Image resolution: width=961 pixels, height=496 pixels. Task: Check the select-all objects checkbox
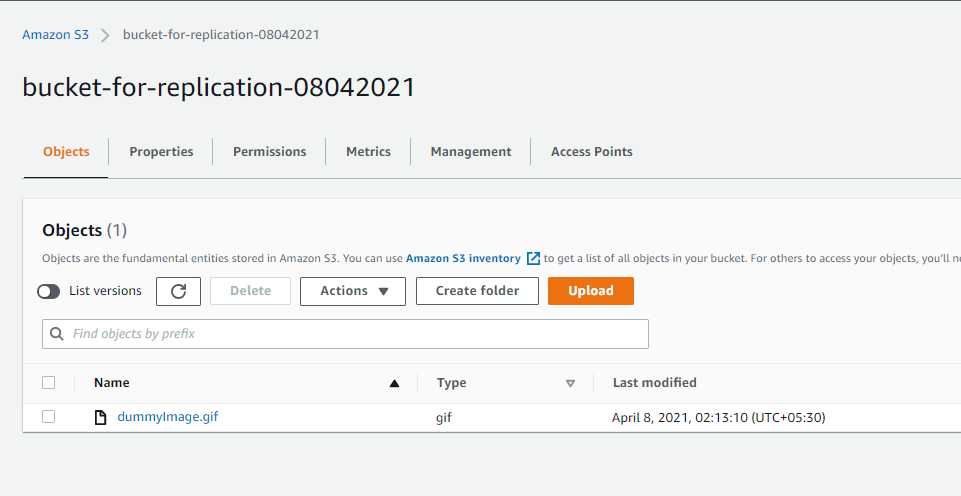49,382
